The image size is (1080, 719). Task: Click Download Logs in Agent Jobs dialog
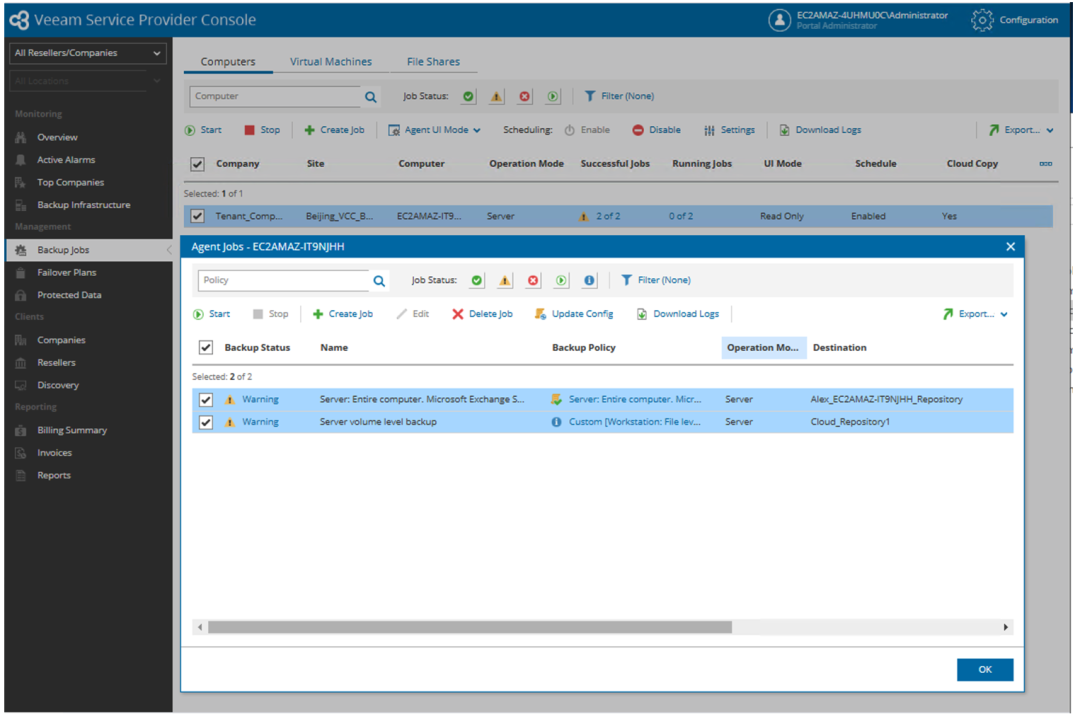tap(678, 314)
